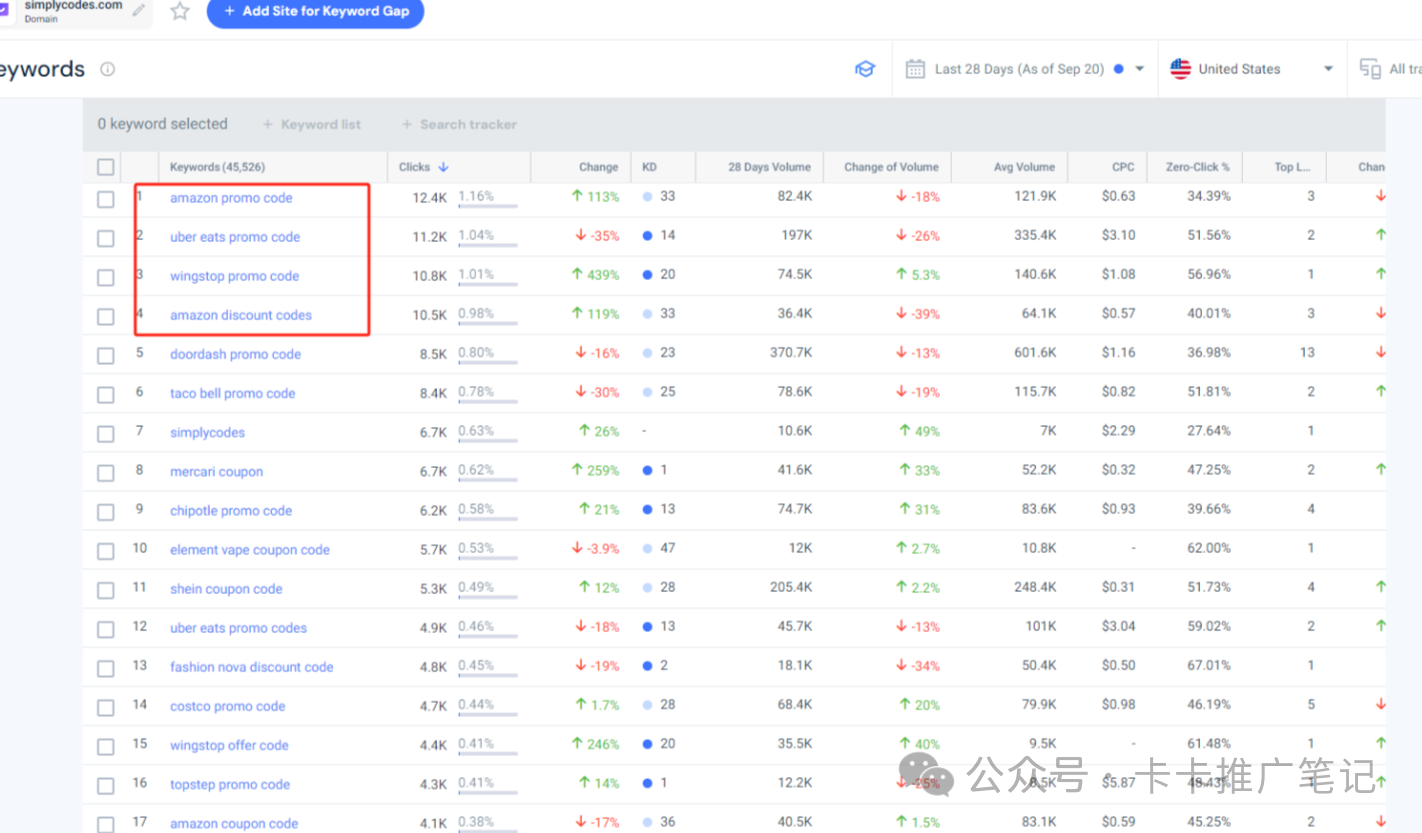This screenshot has height=833, width=1422.
Task: Click the United States flag icon
Action: coord(1181,69)
